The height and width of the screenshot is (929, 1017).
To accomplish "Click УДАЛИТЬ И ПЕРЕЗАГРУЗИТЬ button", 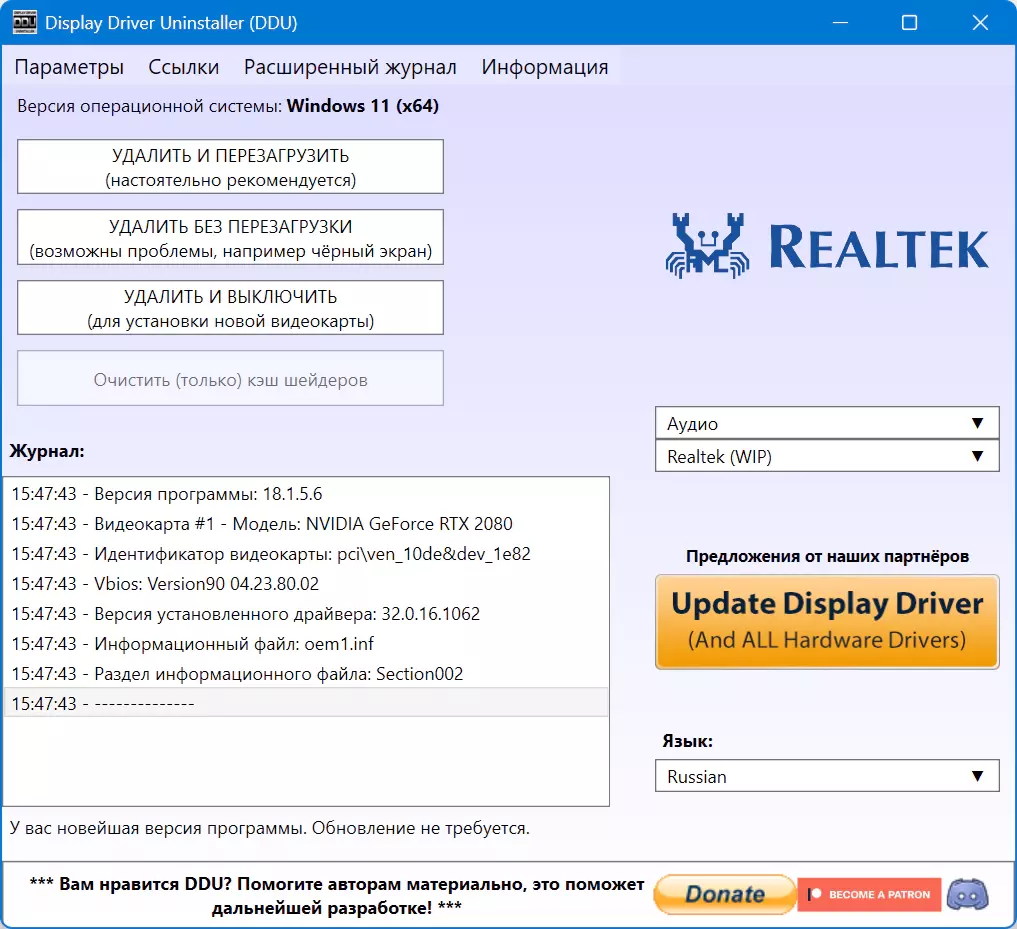I will click(230, 167).
